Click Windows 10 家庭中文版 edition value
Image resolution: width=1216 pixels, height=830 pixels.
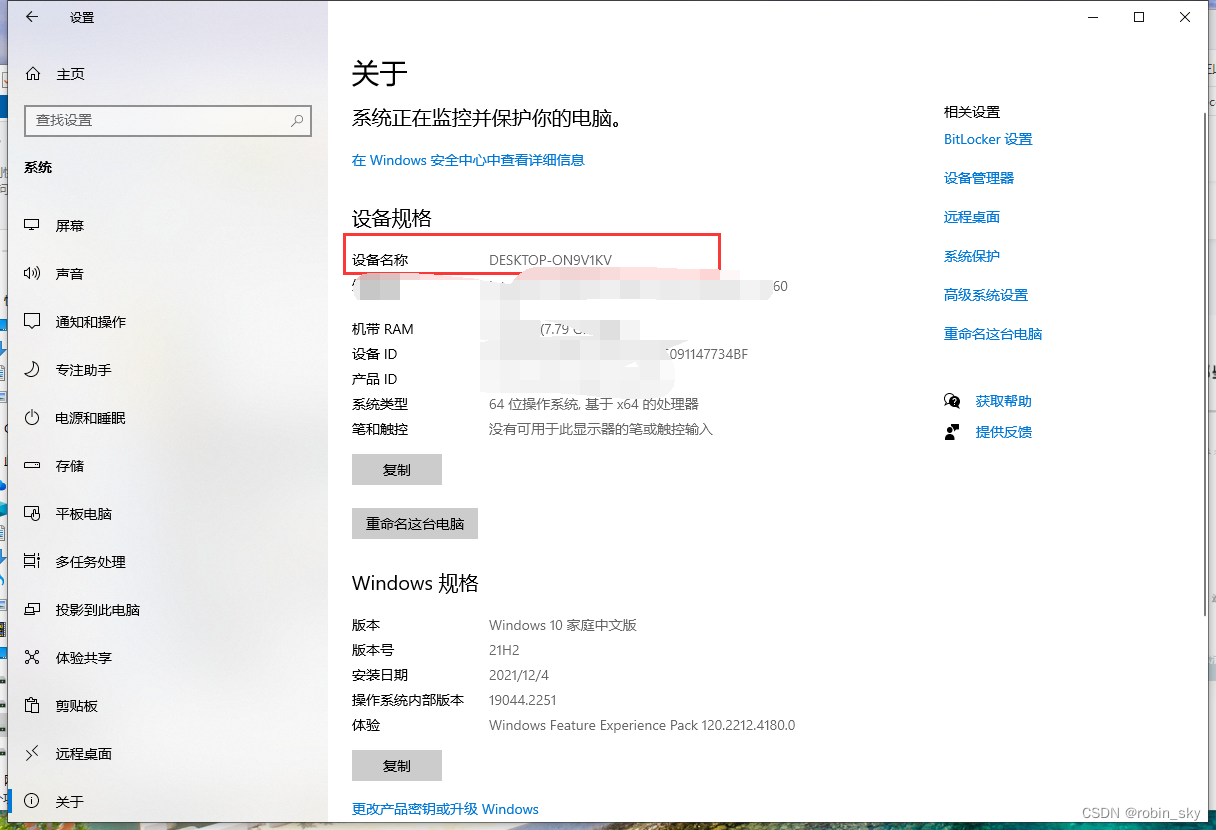pyautogui.click(x=563, y=625)
